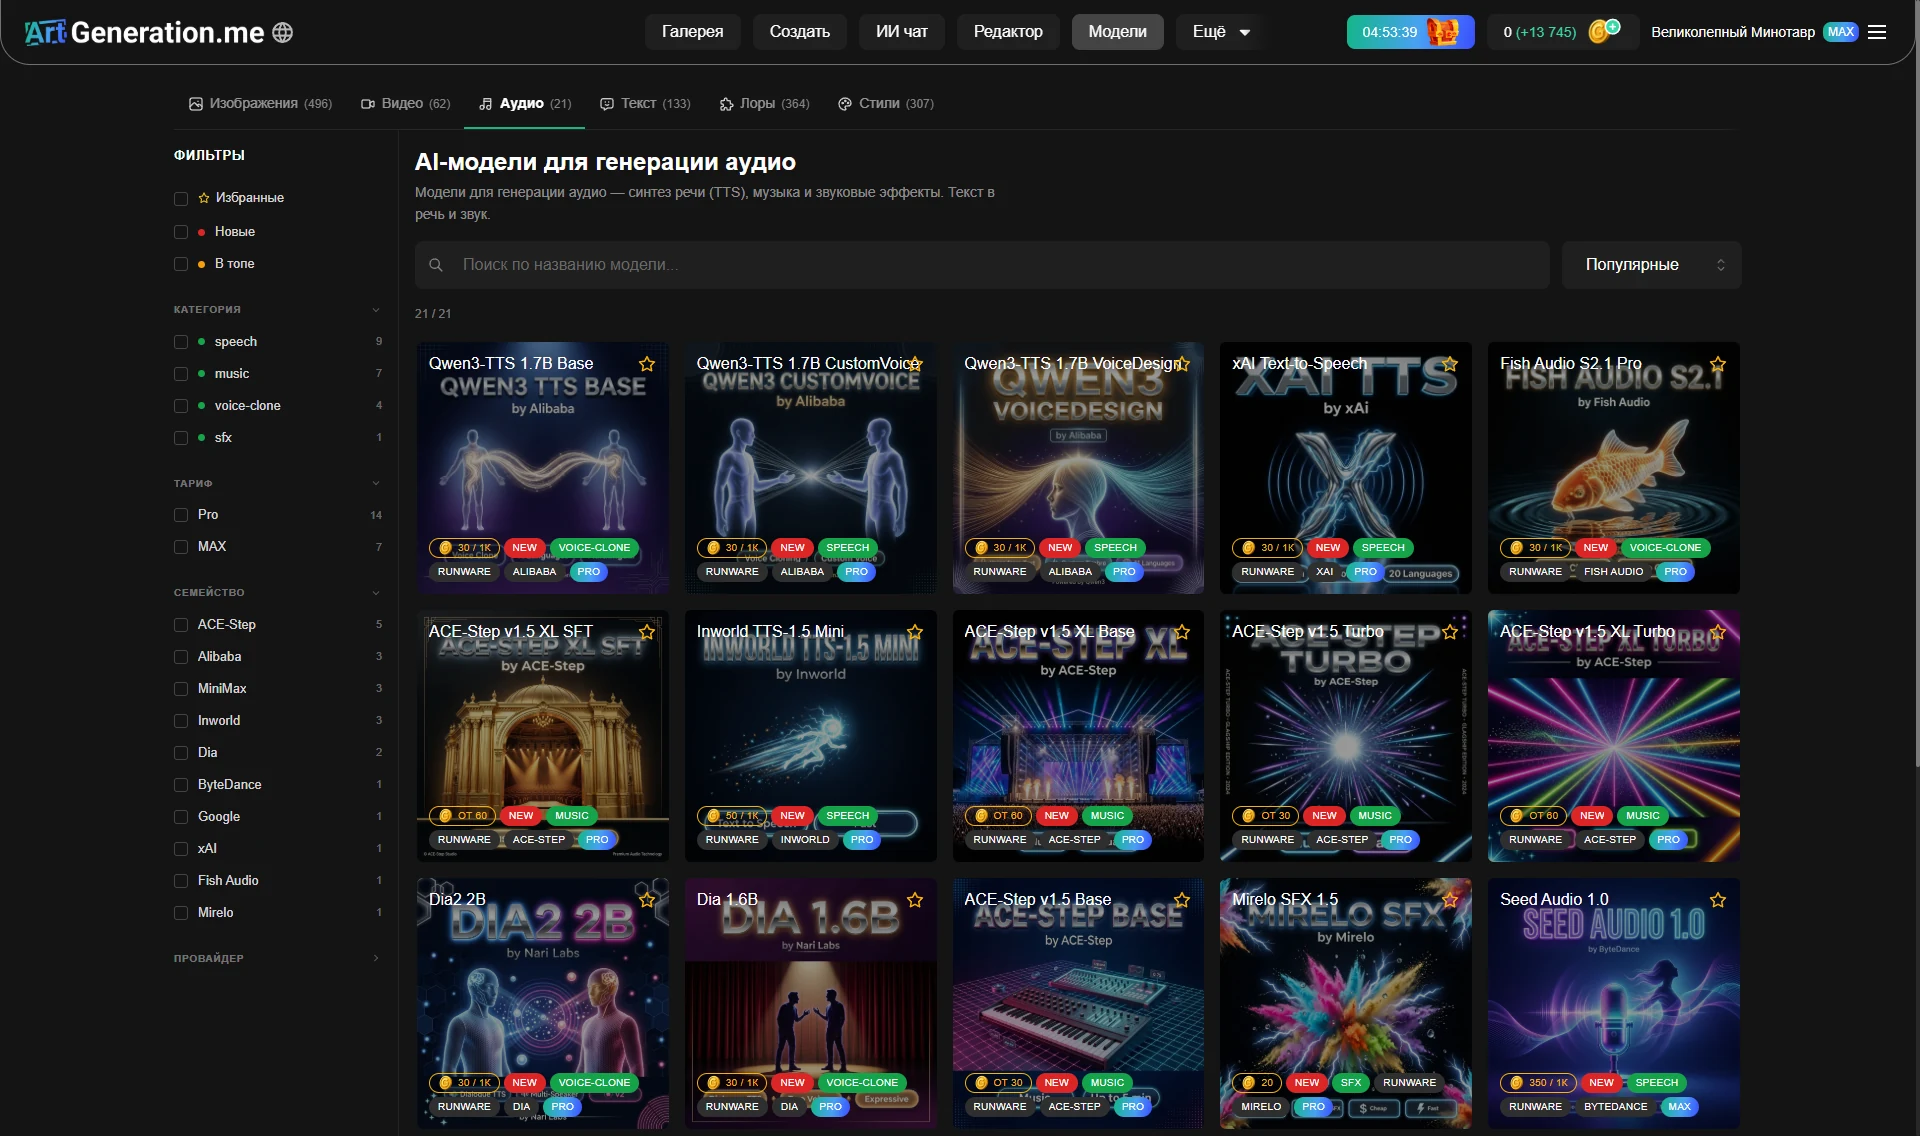This screenshot has width=1920, height=1136.
Task: Click the Модели nav button
Action: [1117, 32]
